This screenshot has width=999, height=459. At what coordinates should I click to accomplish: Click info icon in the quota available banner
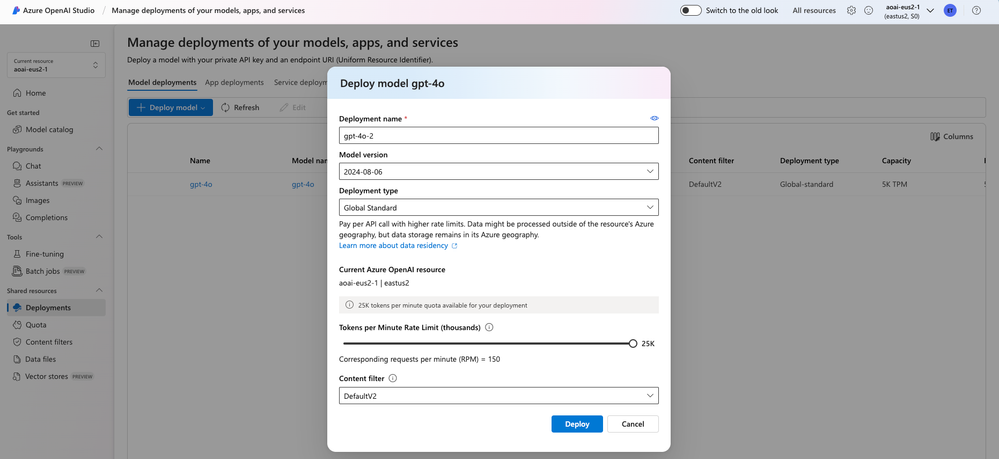(349, 305)
